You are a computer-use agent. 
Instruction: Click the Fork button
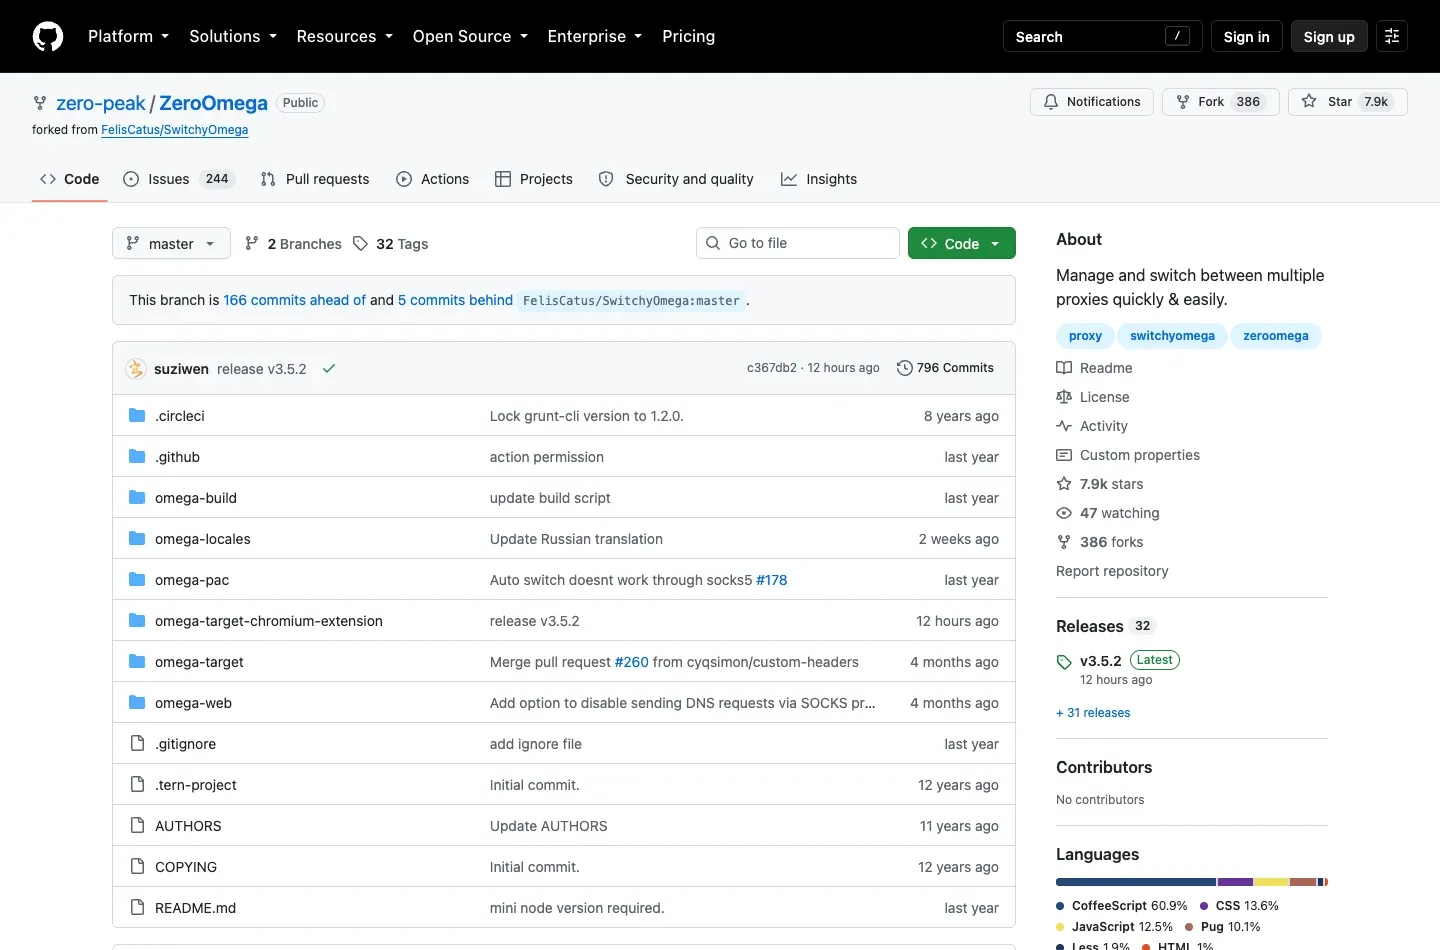click(1220, 102)
